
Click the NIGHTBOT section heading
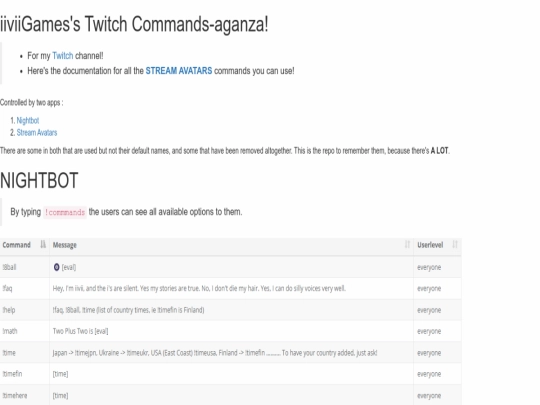click(x=39, y=180)
